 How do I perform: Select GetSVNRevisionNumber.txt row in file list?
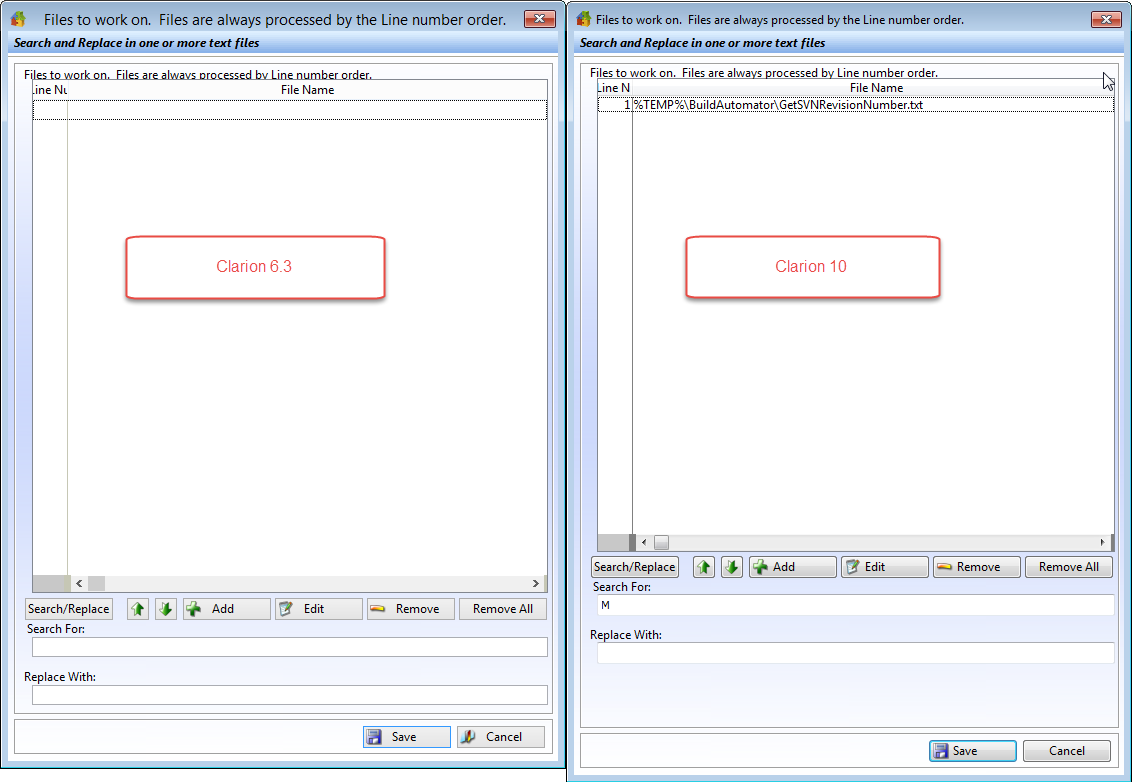[x=856, y=105]
